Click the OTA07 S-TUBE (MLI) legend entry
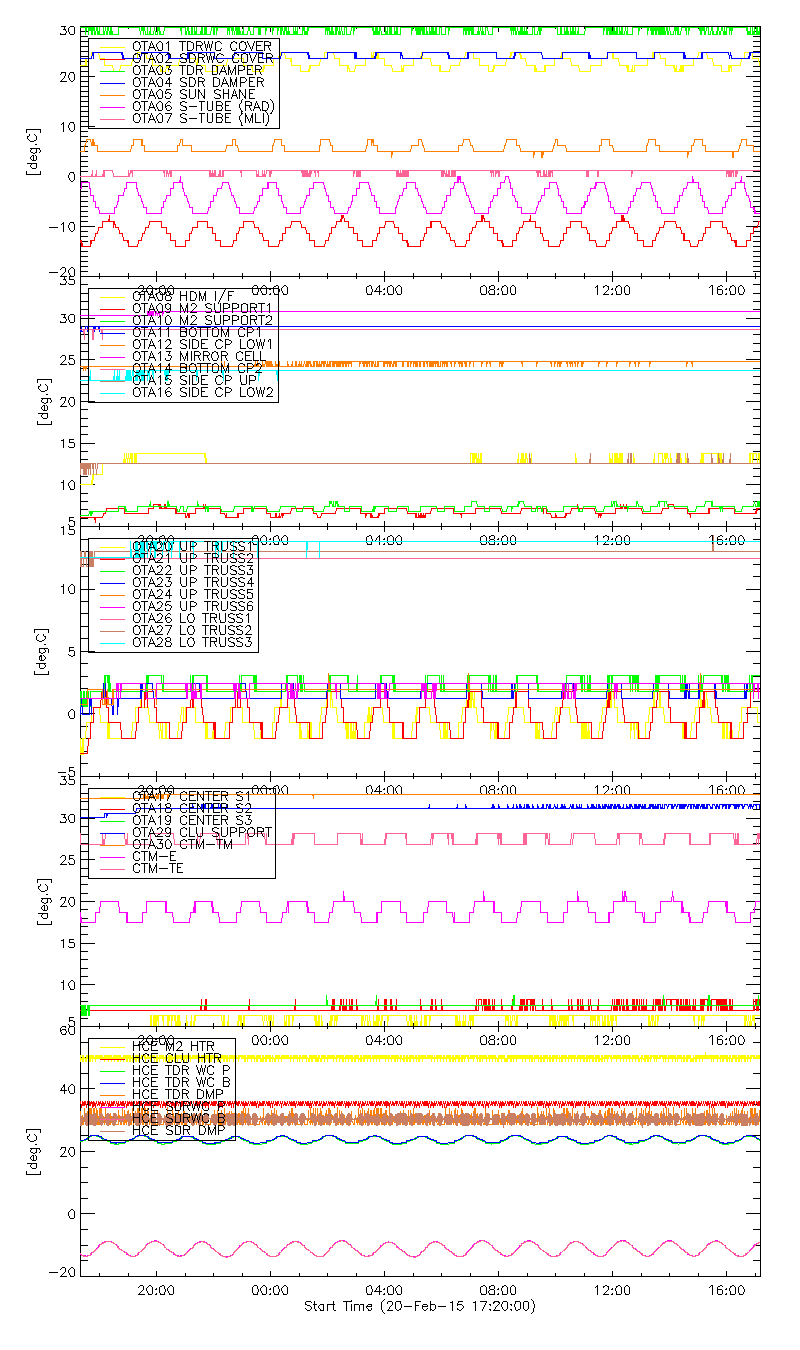The image size is (800, 1350). pos(202,119)
